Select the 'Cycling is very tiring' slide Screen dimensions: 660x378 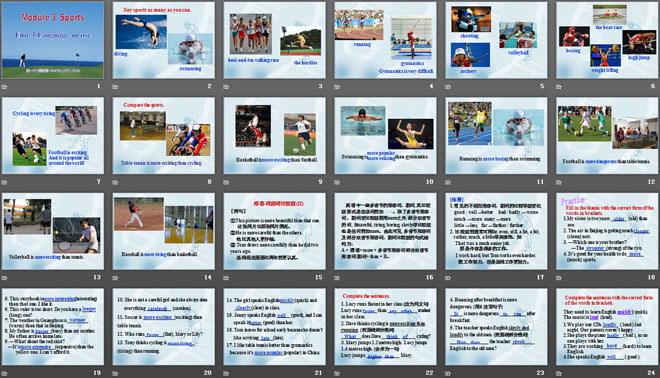coord(53,136)
